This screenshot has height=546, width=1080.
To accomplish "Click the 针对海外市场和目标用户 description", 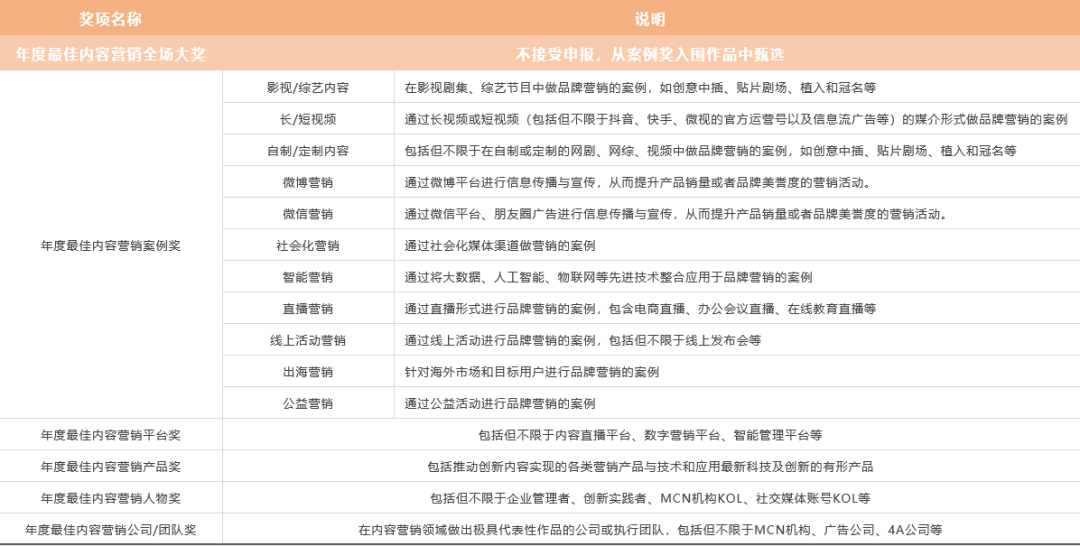I will click(x=532, y=372).
